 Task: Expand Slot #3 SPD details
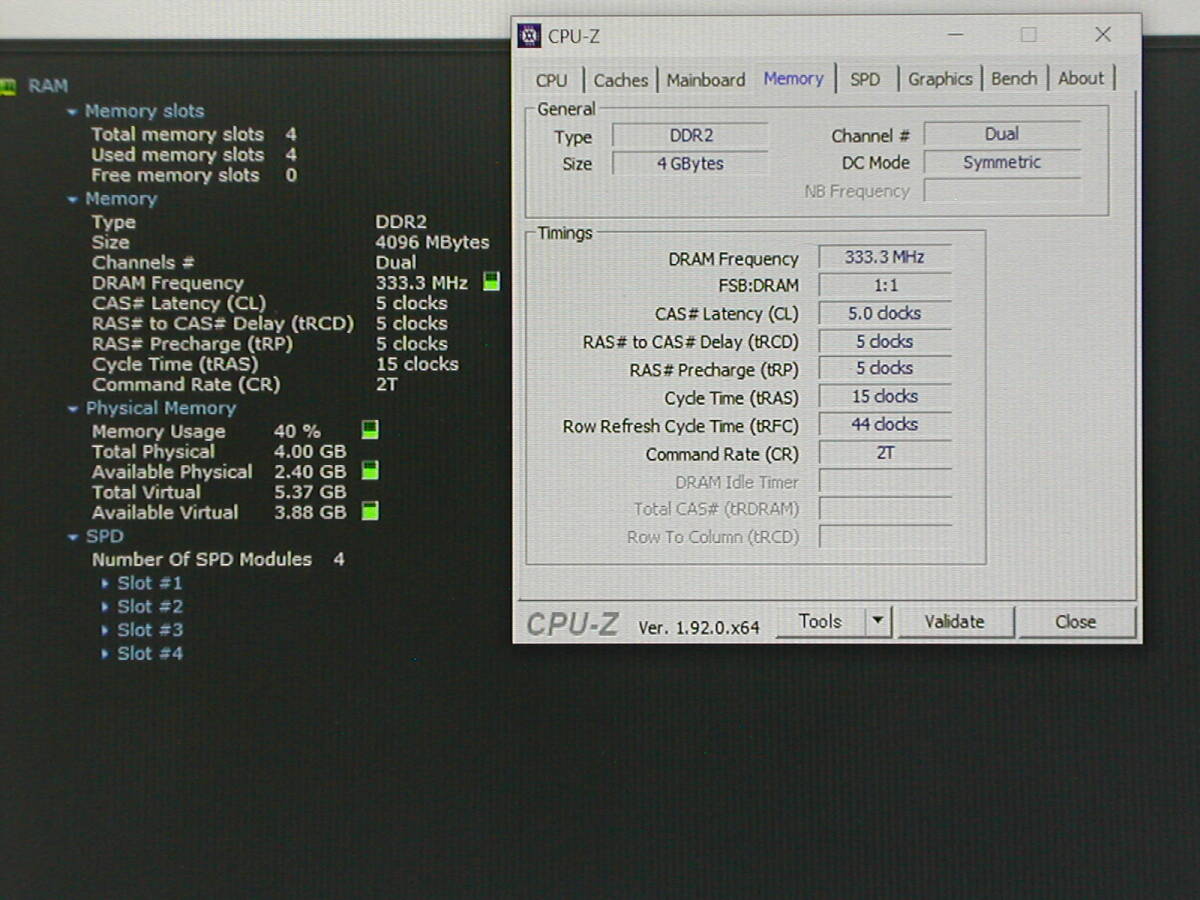pyautogui.click(x=105, y=630)
